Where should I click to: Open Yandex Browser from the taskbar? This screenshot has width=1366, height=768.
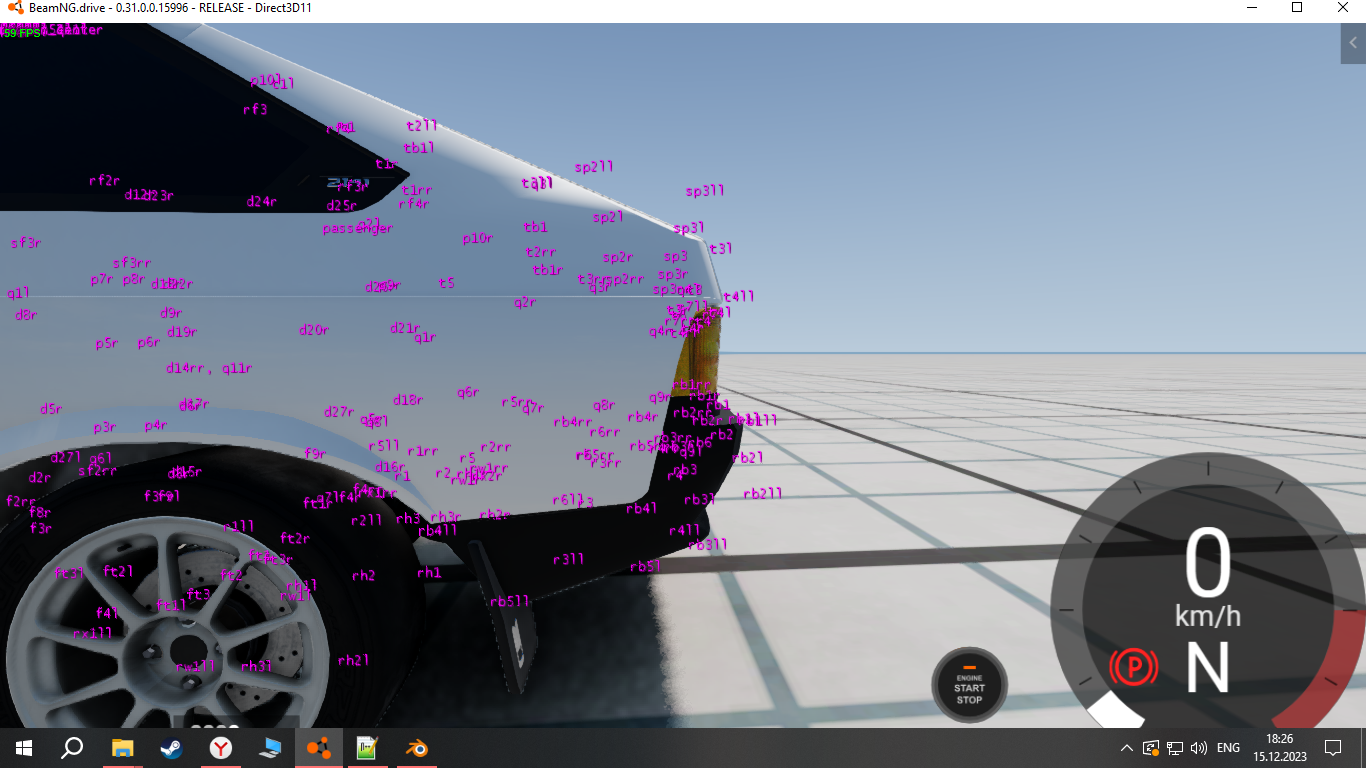pyautogui.click(x=220, y=748)
